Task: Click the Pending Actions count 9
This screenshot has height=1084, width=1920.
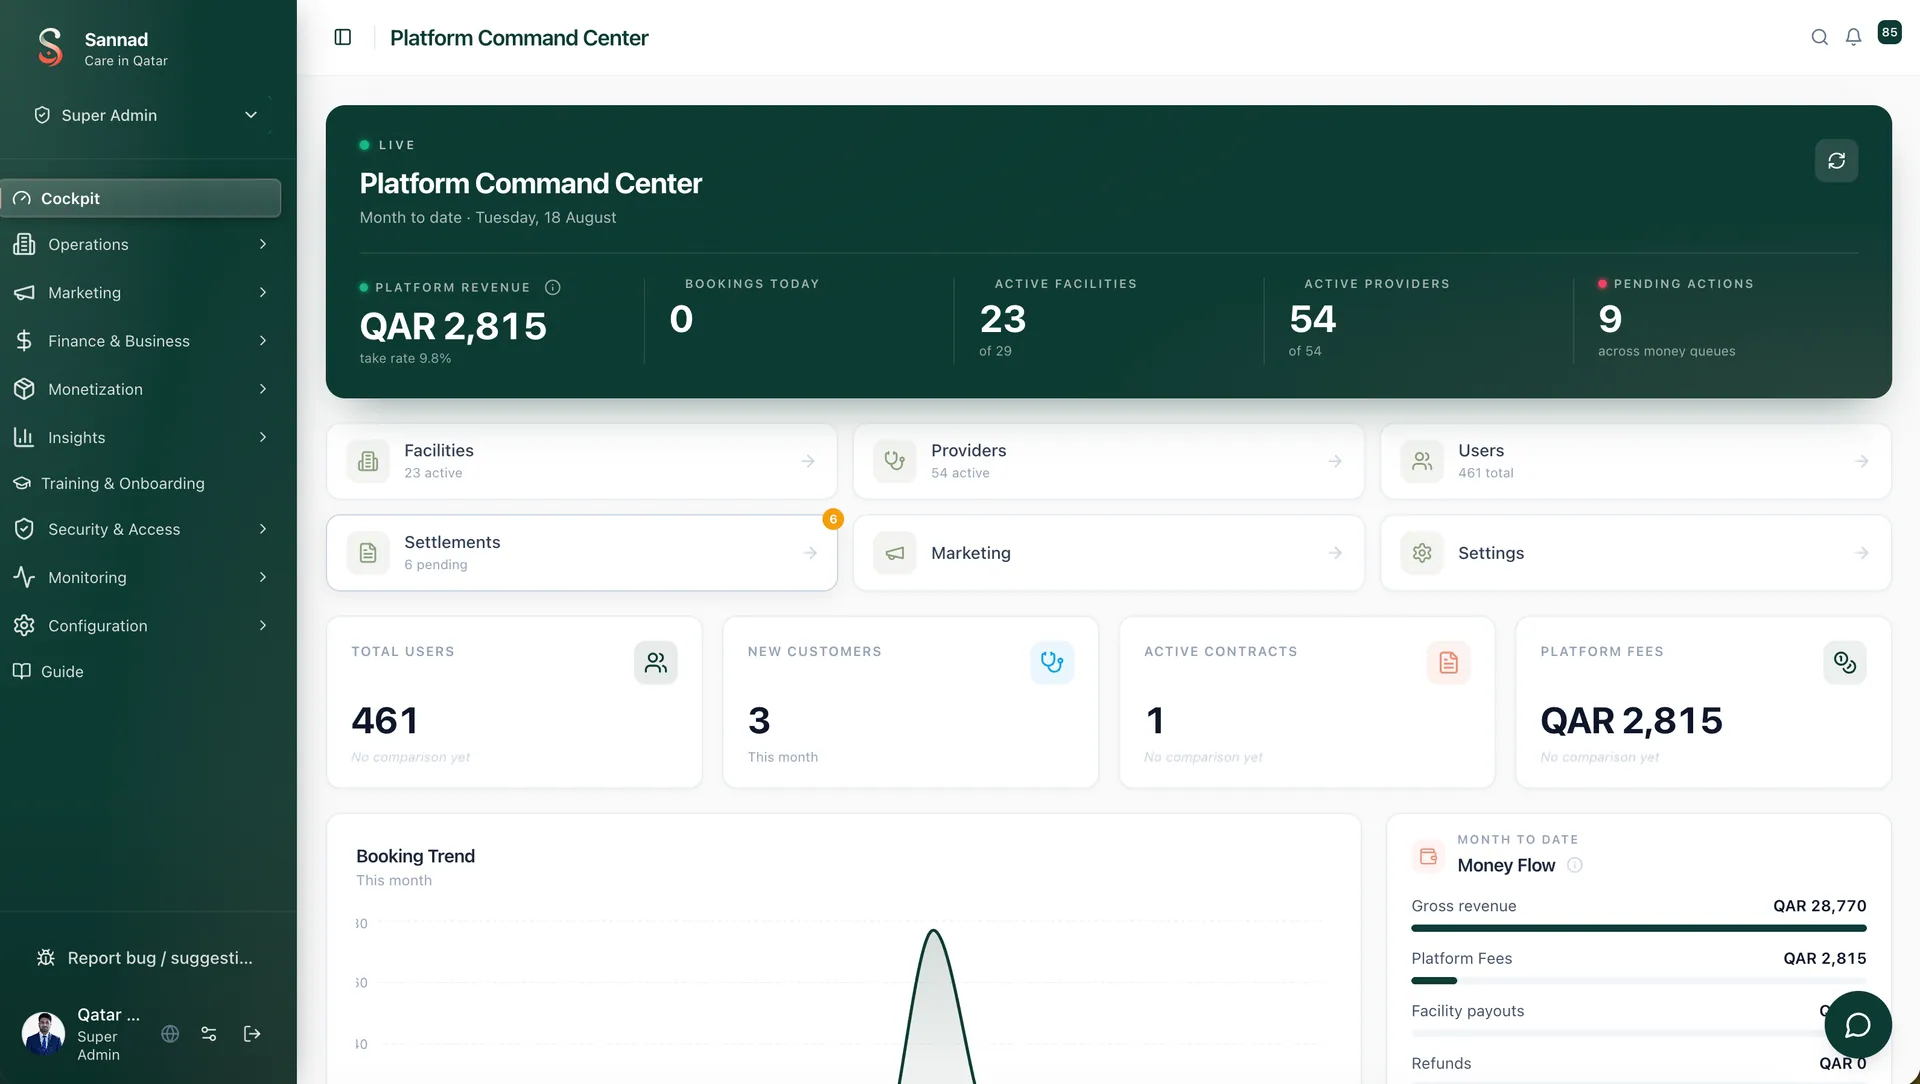Action: (1610, 319)
